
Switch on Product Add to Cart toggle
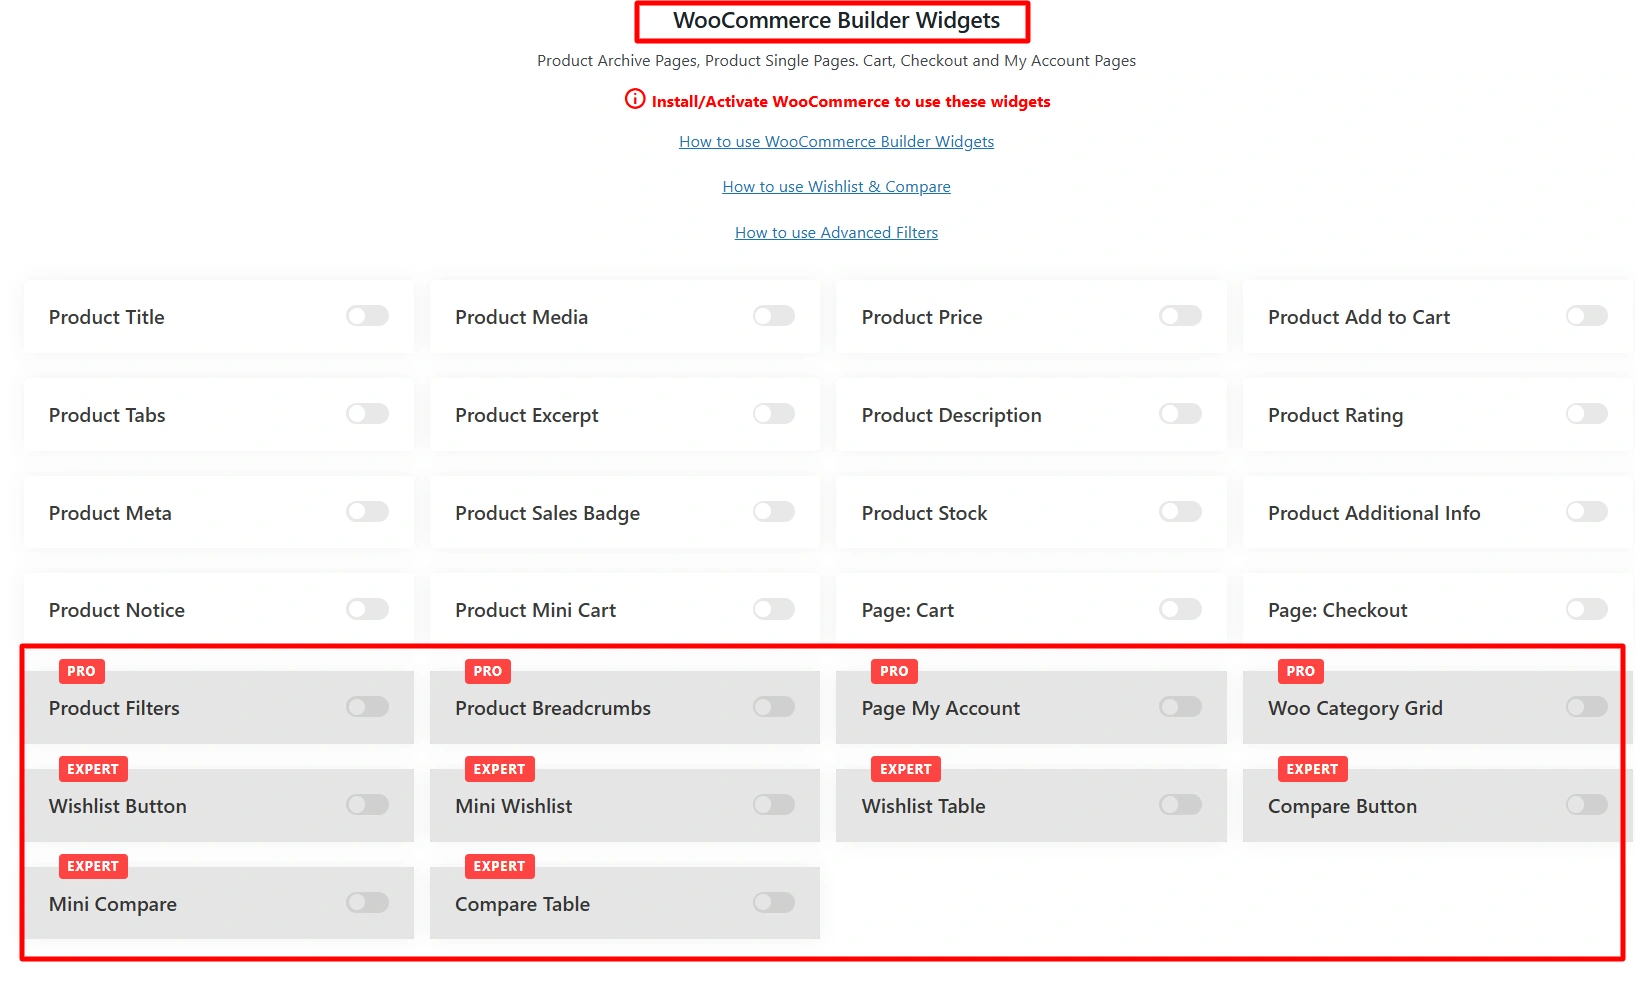pos(1587,316)
